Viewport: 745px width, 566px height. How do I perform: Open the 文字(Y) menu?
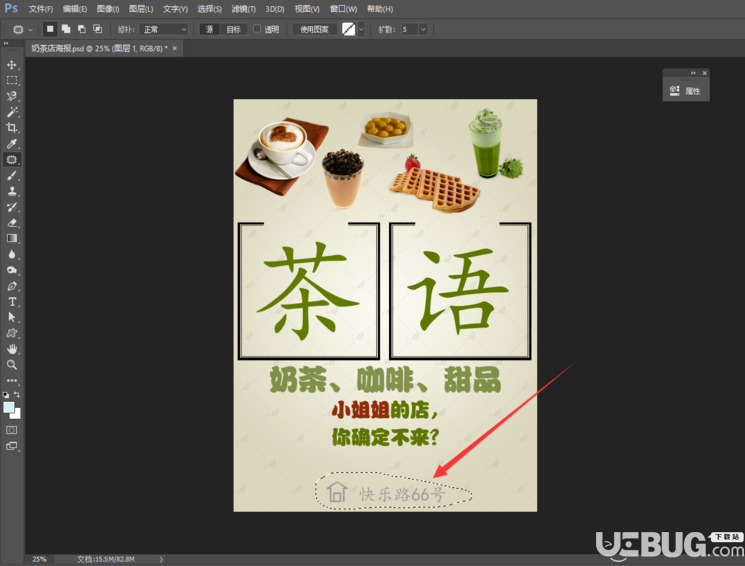pyautogui.click(x=175, y=9)
